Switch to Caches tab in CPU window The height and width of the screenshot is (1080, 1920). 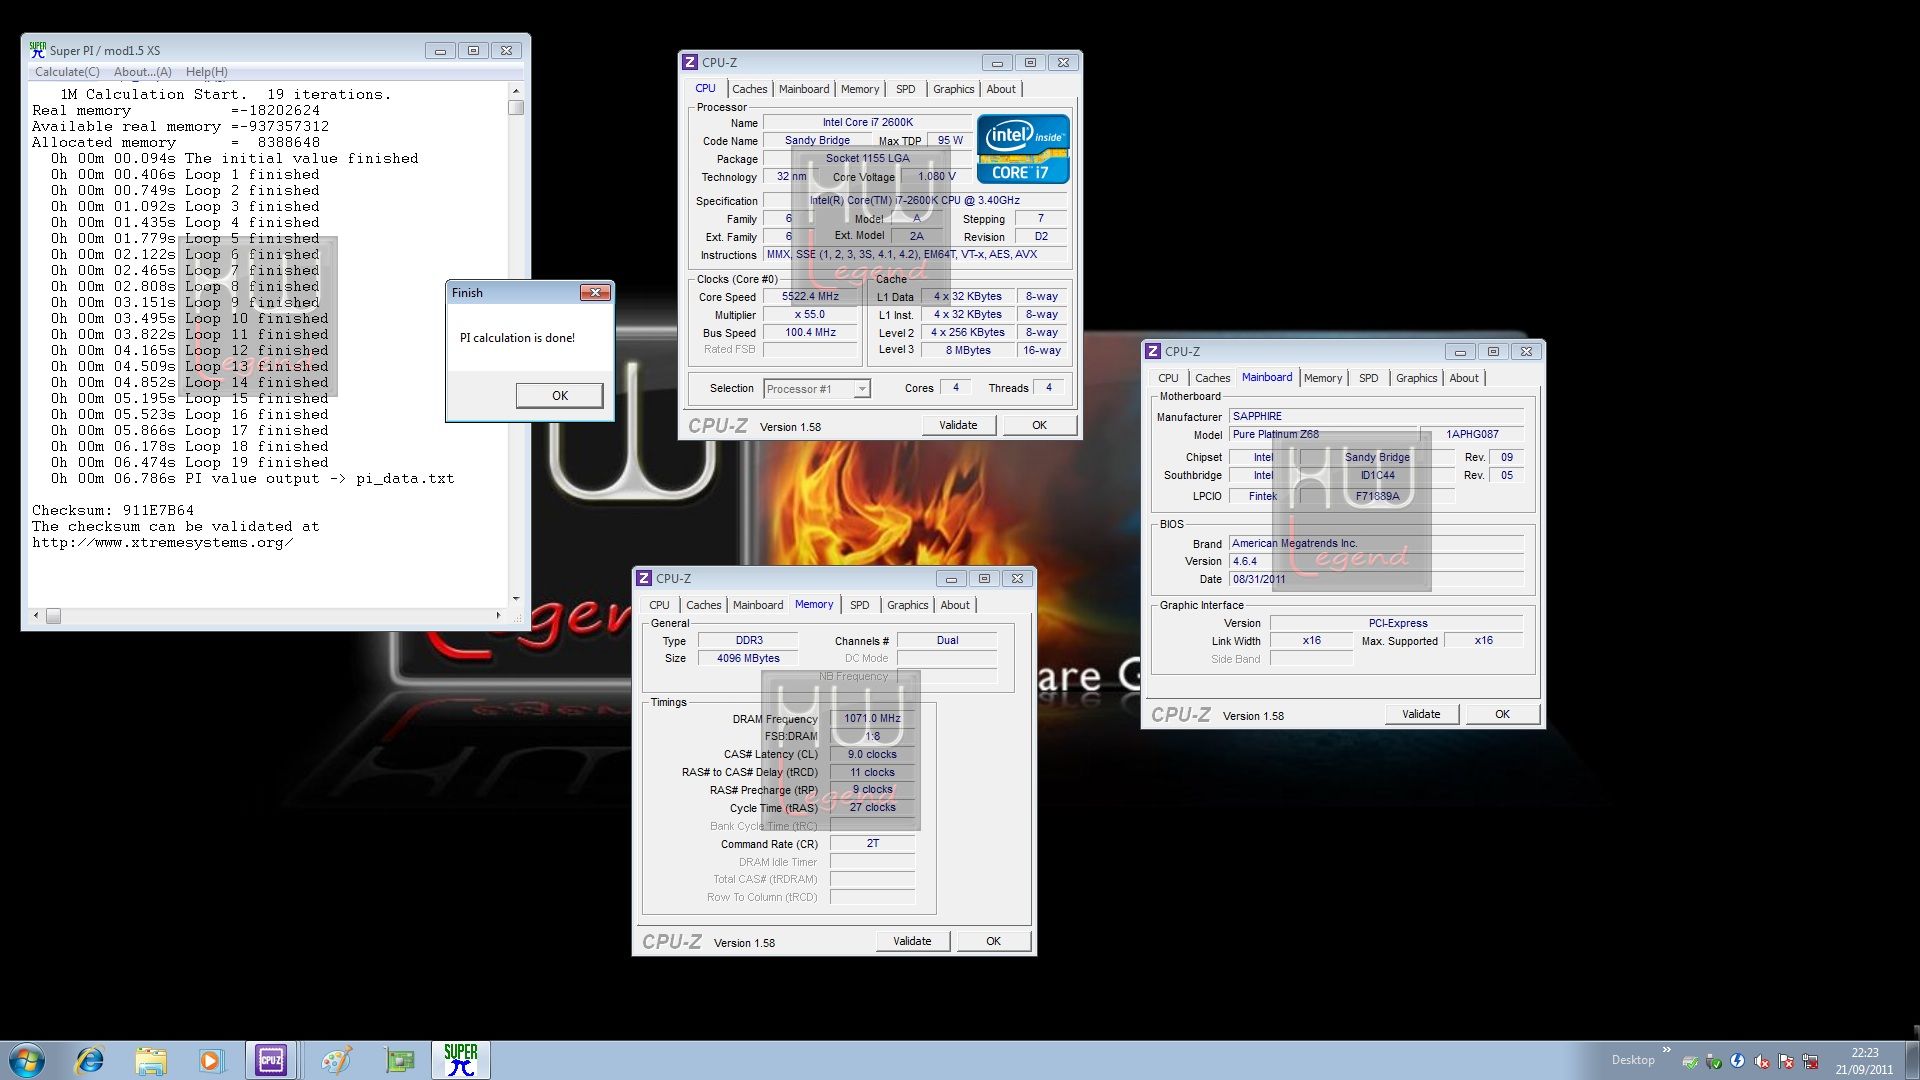click(x=749, y=89)
